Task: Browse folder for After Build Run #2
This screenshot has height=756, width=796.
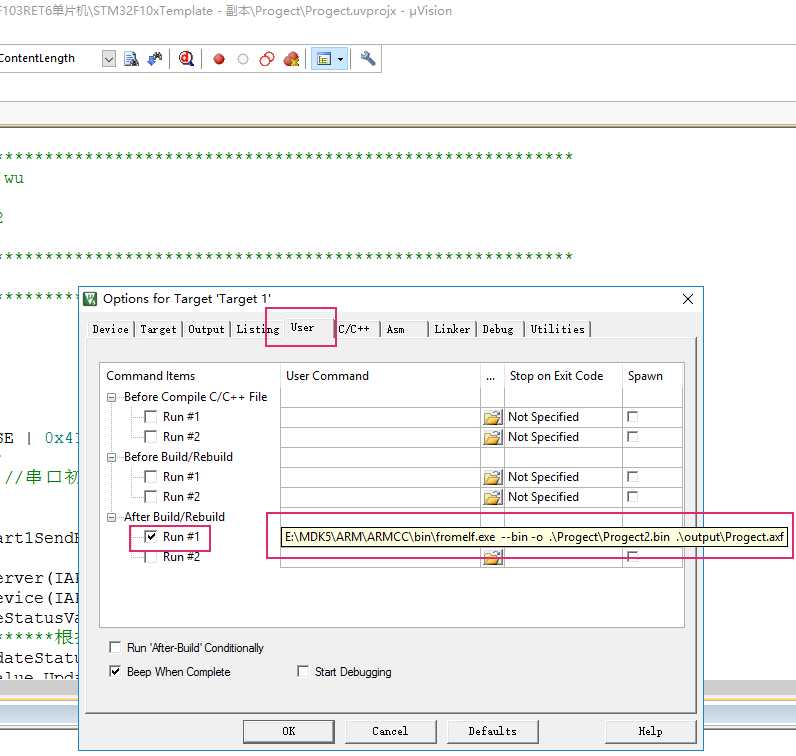Action: point(492,558)
